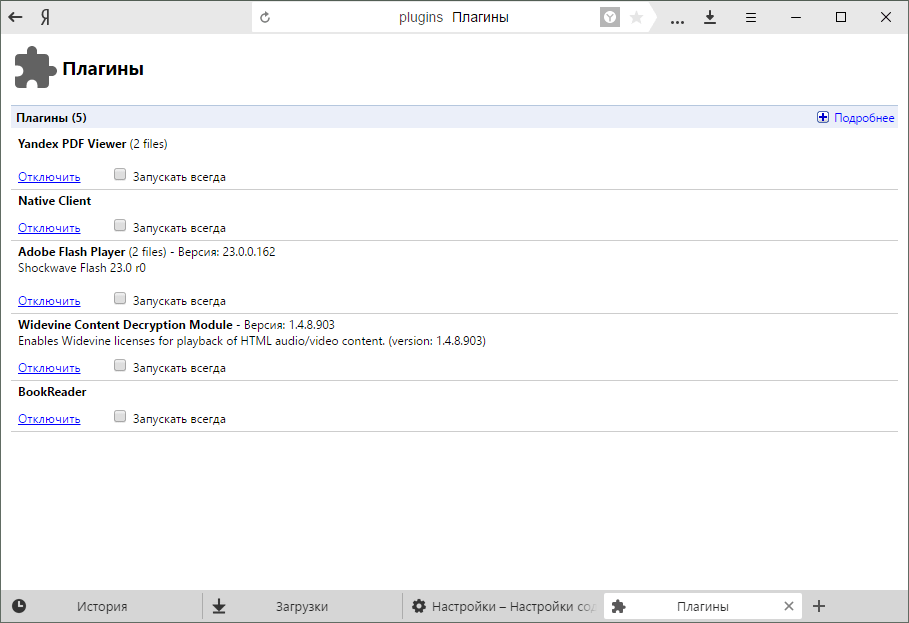This screenshot has width=909, height=623.
Task: Click the Native Client plugin name
Action: coord(54,201)
